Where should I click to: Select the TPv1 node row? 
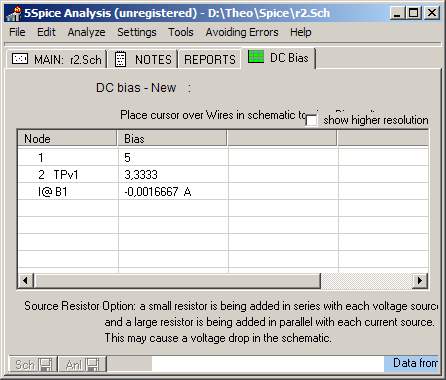tap(223, 174)
